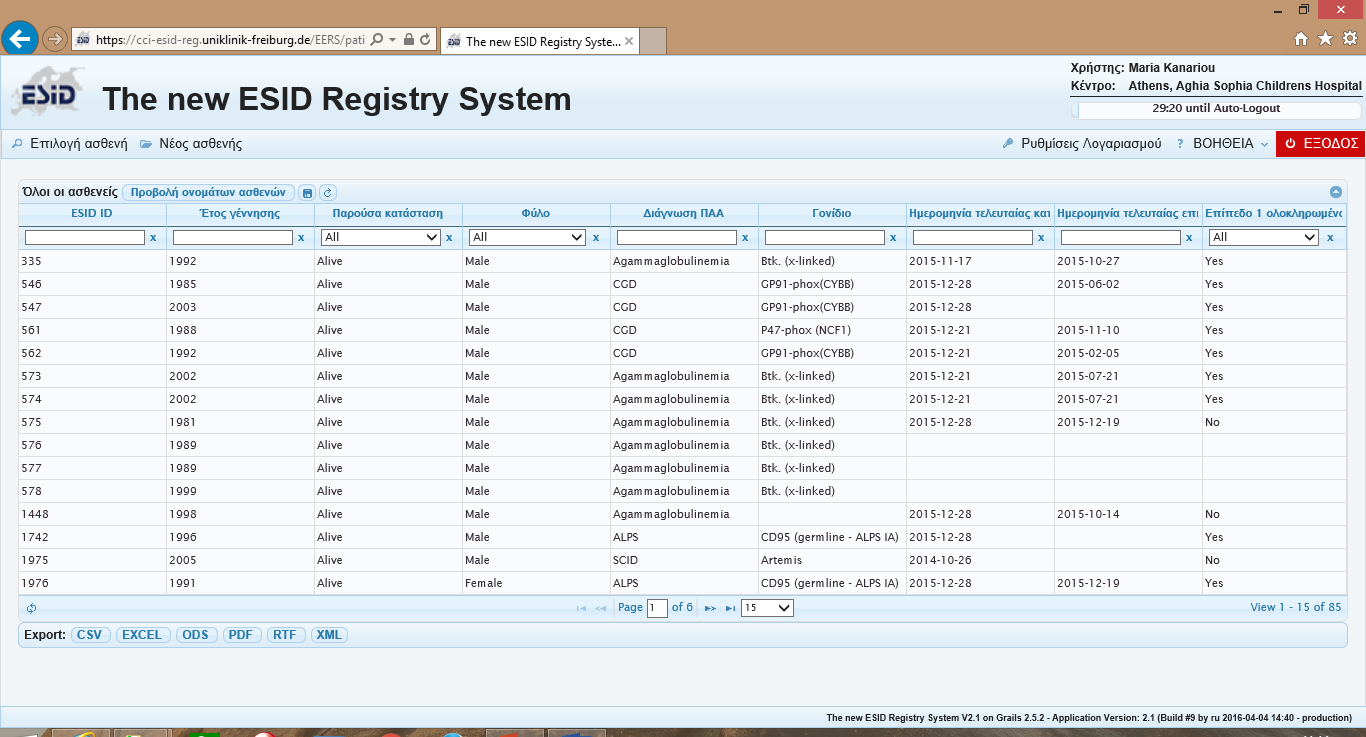Viewport: 1366px width, 737px height.
Task: Click the Έτος γέννησης filter input
Action: click(233, 238)
